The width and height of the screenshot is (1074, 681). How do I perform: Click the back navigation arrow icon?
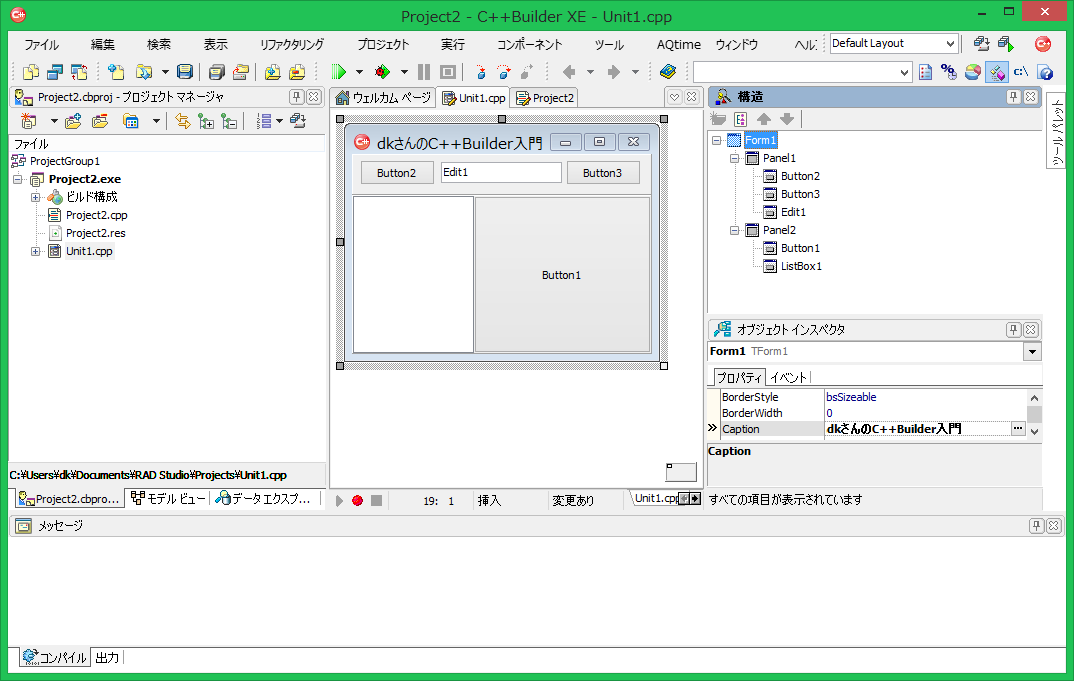[569, 72]
